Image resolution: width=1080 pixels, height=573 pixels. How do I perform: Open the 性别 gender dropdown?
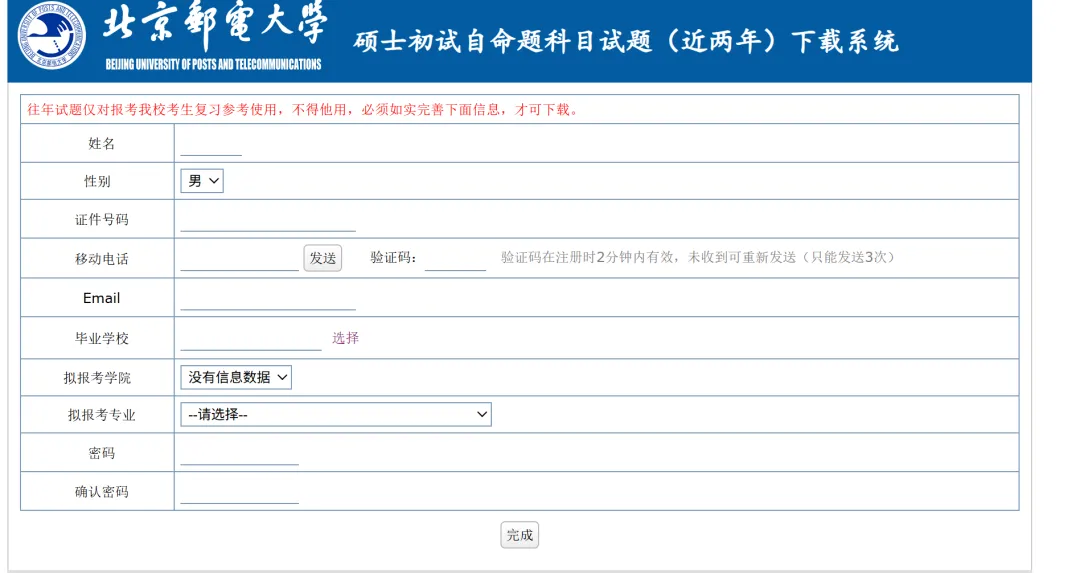tap(202, 181)
